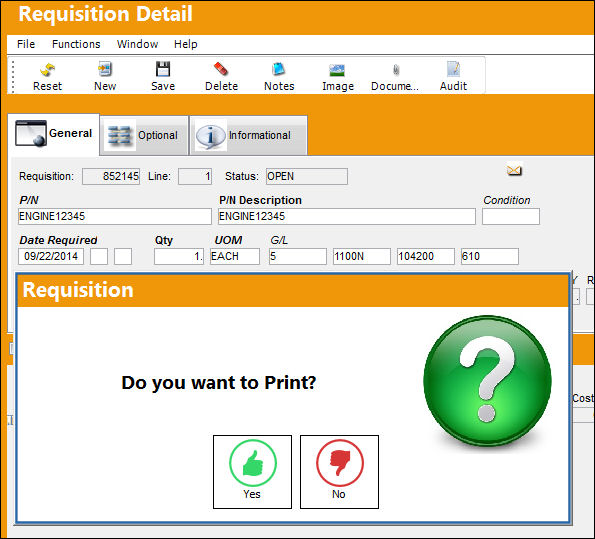
Task: Decline printing with the No button
Action: pos(339,472)
